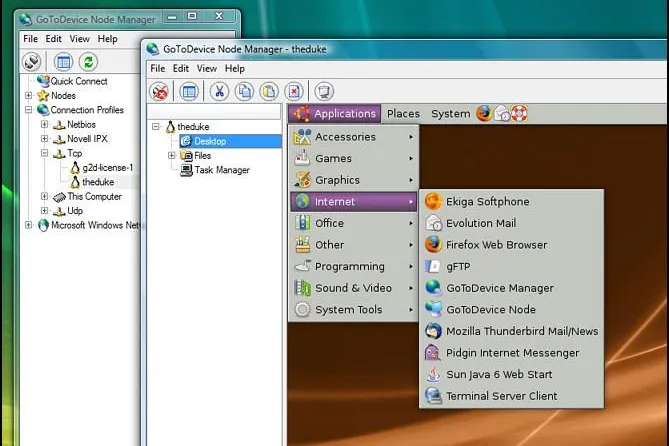669x446 pixels.
Task: Expand the Microsoft Windows Network node
Action: (29, 225)
